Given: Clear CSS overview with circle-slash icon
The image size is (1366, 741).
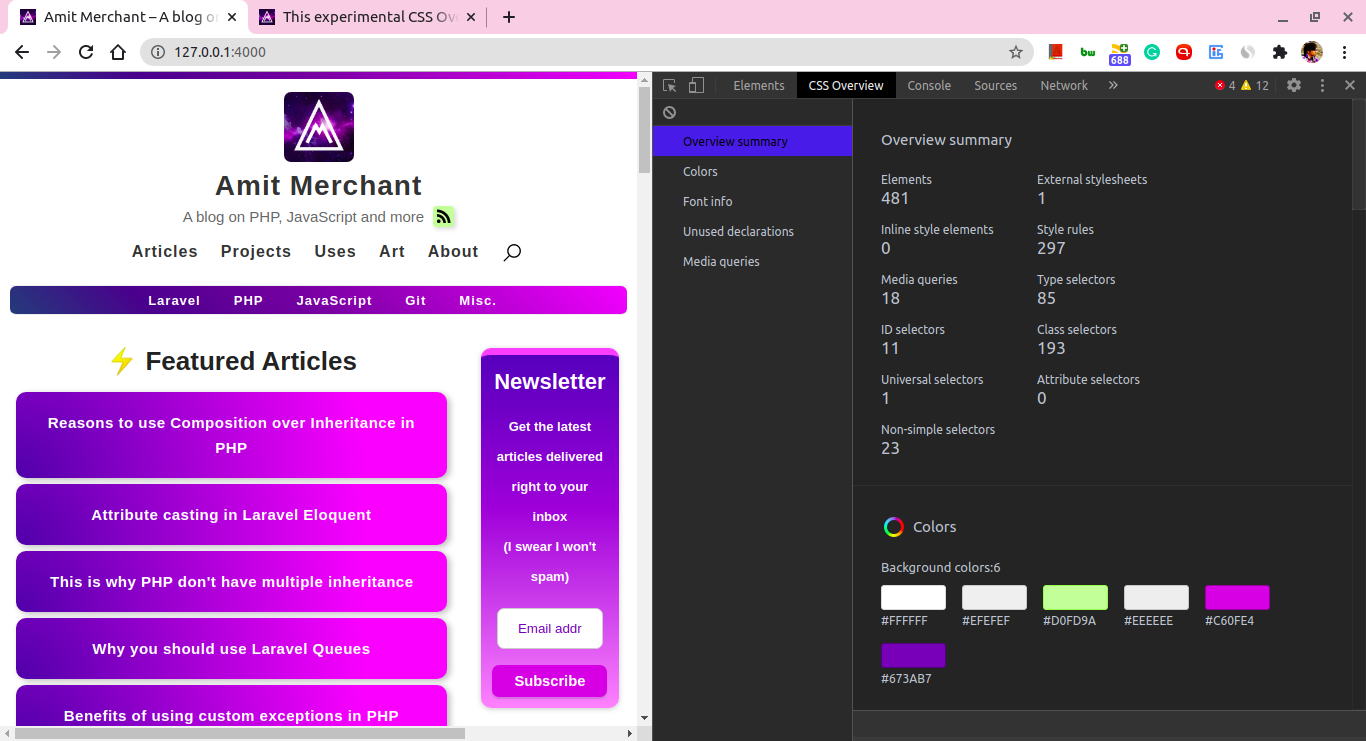Looking at the screenshot, I should point(670,112).
